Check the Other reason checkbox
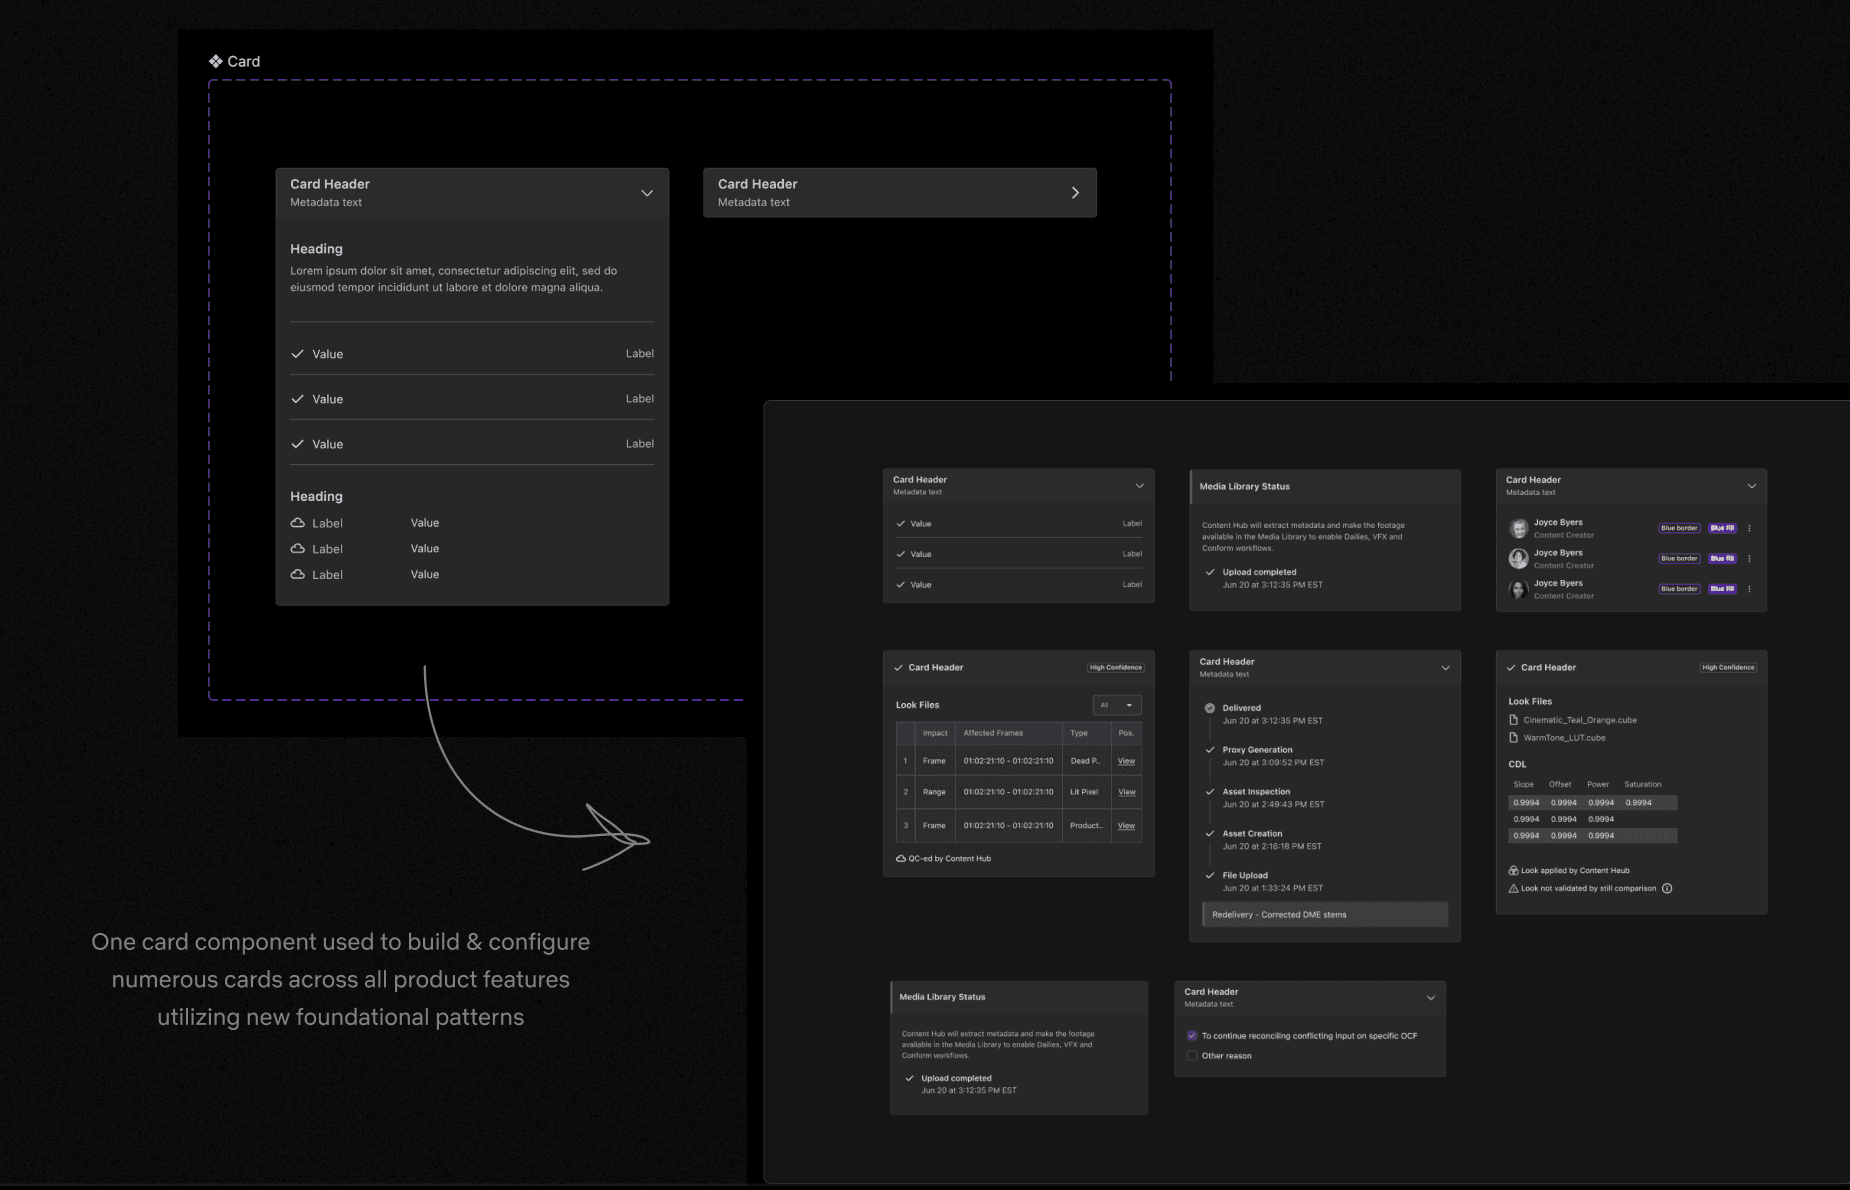Viewport: 1850px width, 1190px height. 1192,1056
